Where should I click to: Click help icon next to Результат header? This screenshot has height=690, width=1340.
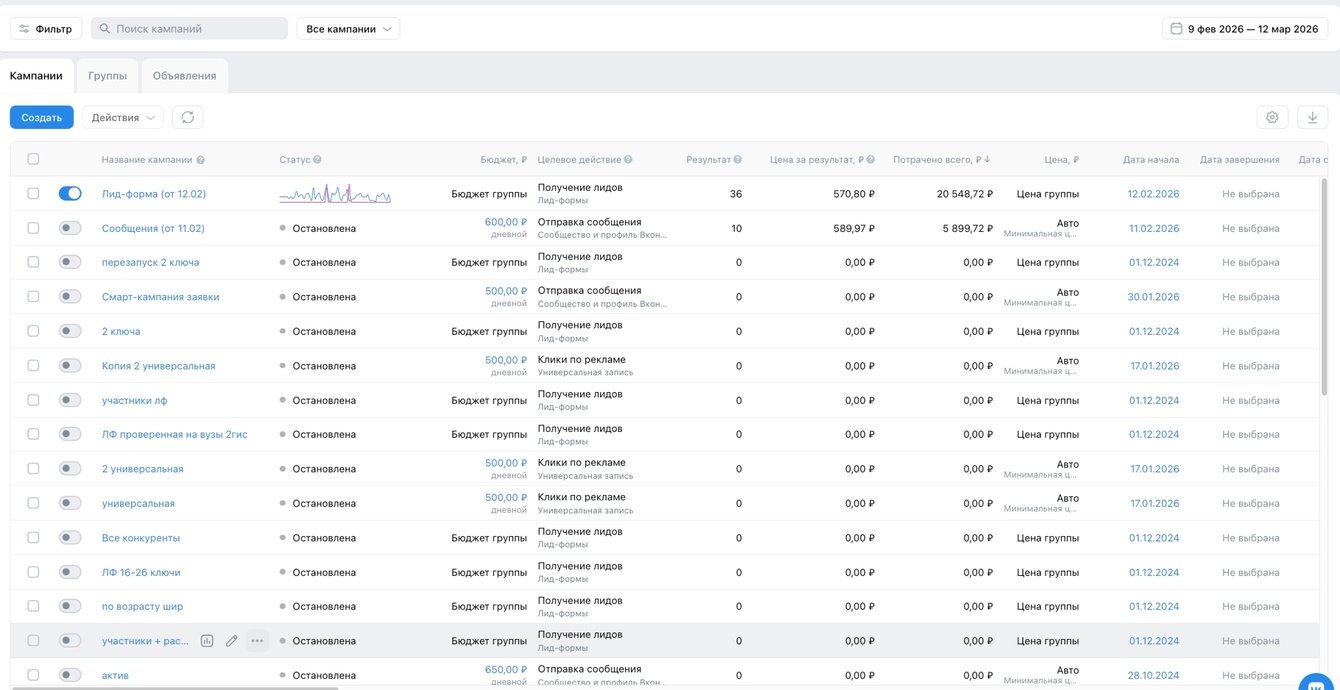(x=738, y=160)
